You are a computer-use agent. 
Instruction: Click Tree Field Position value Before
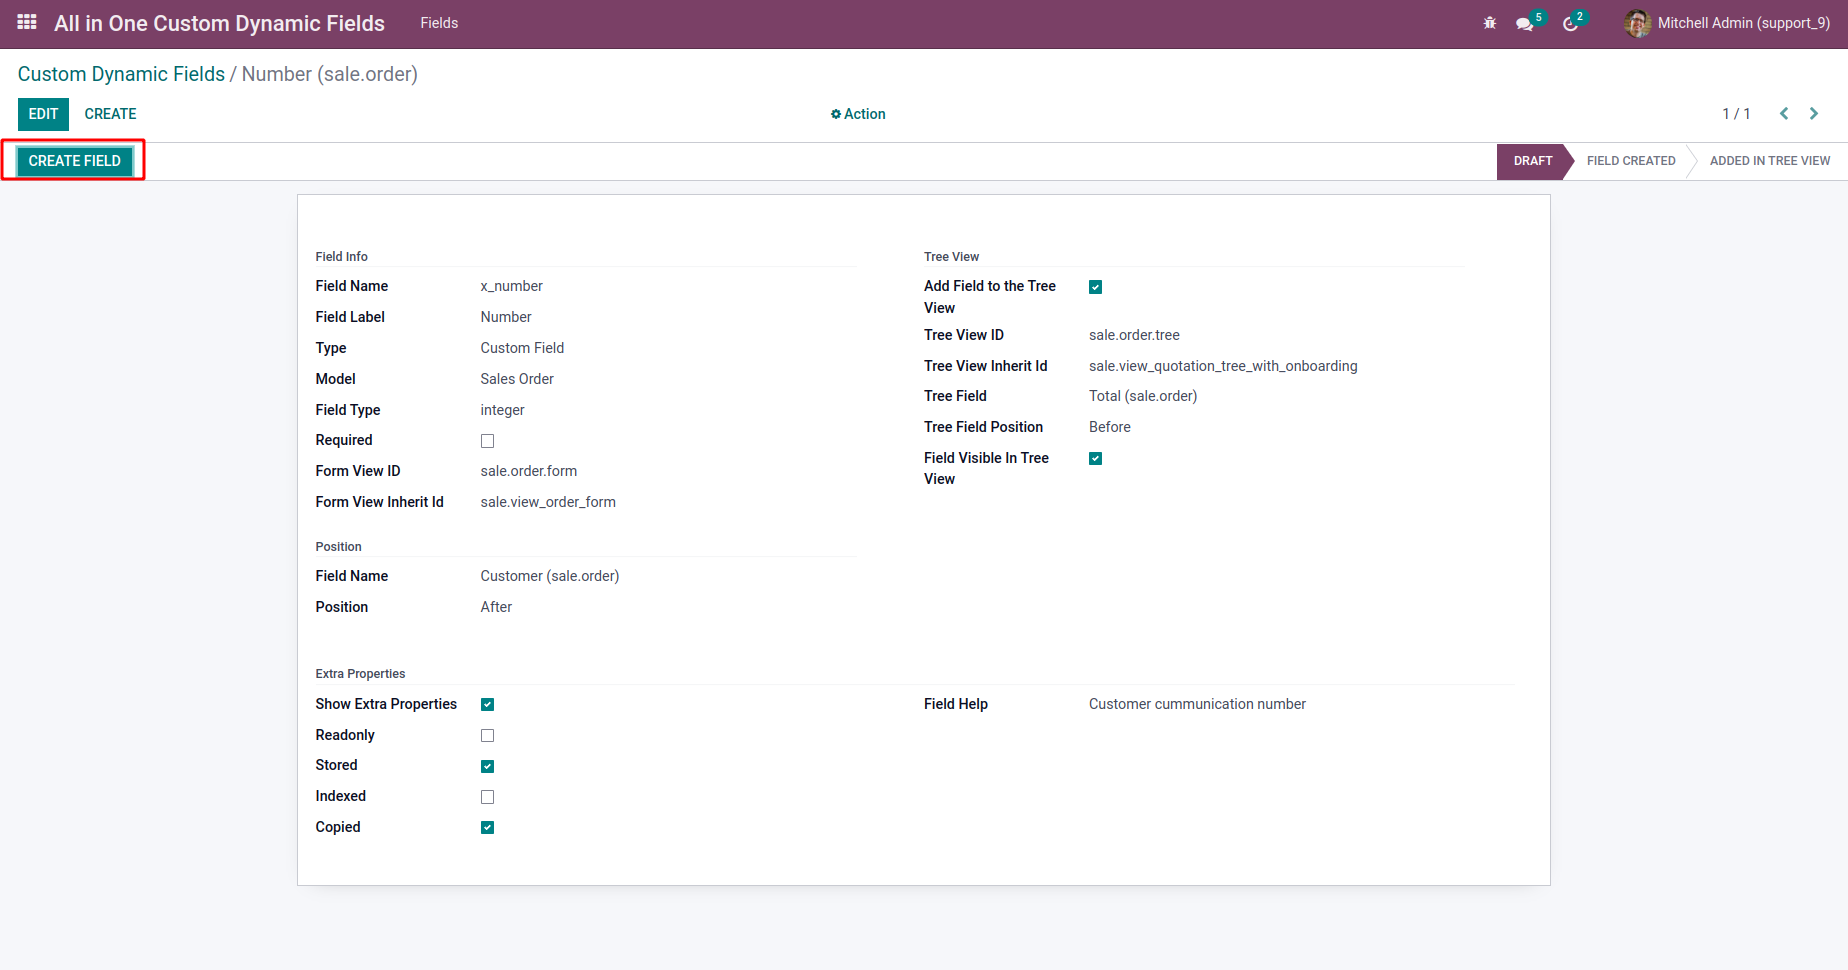1110,427
